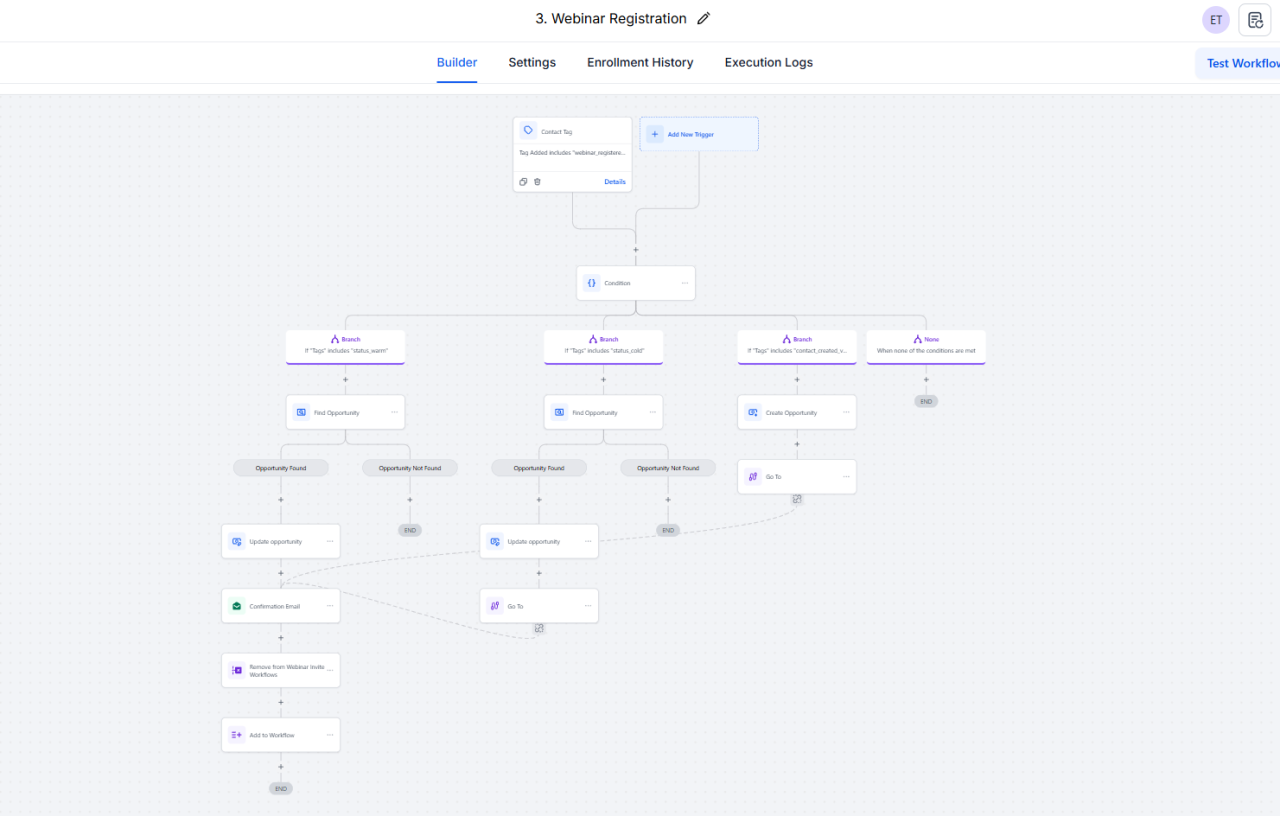The image size is (1280, 816).
Task: Click the END node under the None branch
Action: pos(926,401)
